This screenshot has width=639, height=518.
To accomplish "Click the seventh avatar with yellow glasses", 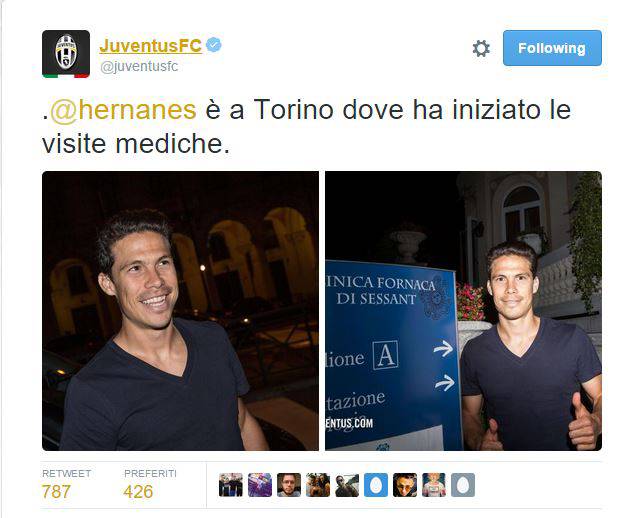I will [x=405, y=485].
